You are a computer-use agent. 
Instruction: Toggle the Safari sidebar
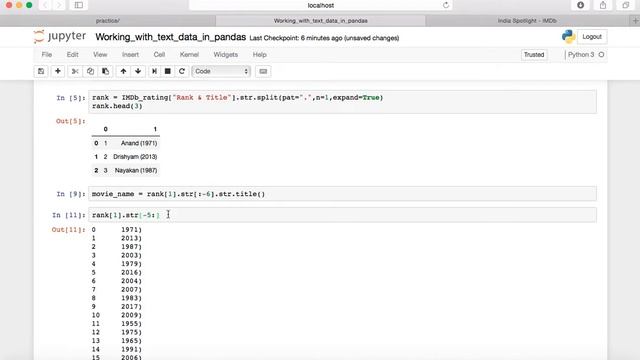coord(79,5)
